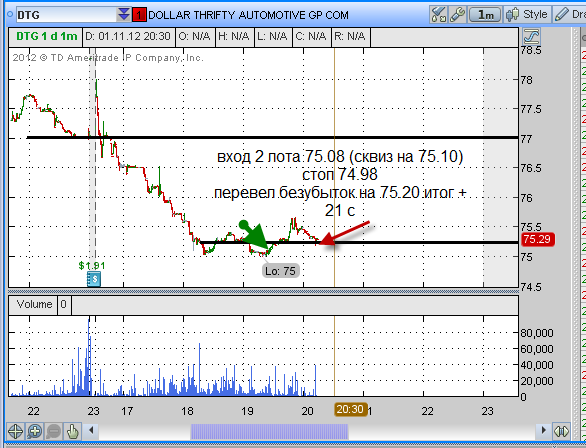This screenshot has width=586, height=448.
Task: Click the scroll right arrow
Action: click(x=543, y=431)
